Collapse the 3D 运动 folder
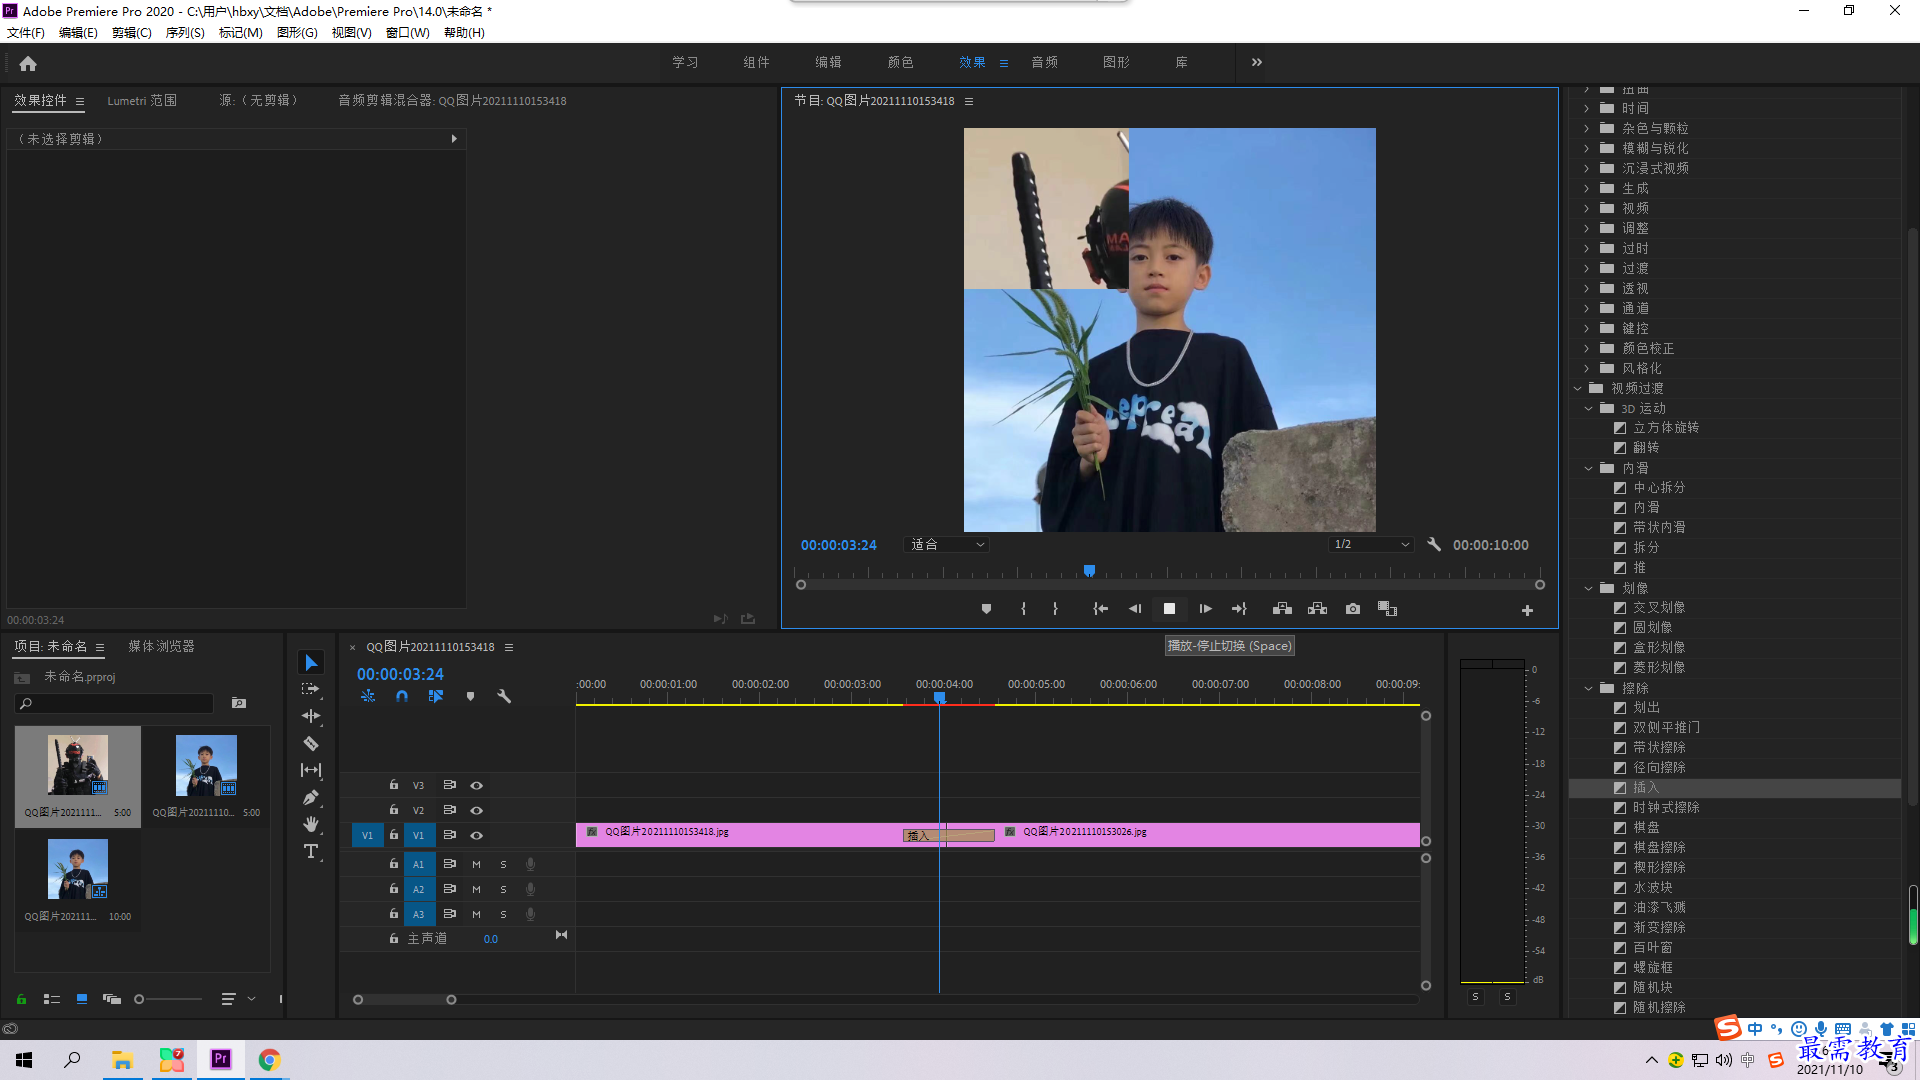This screenshot has width=1920, height=1080. click(x=1589, y=408)
